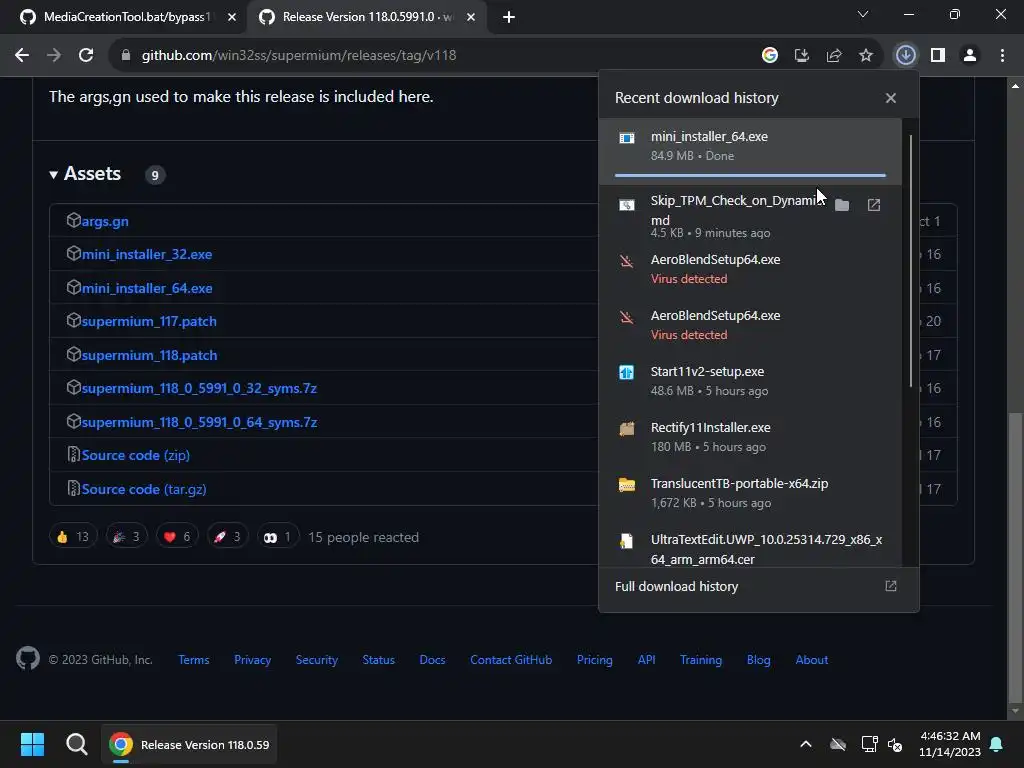
Task: Click Full download history text
Action: 677,586
